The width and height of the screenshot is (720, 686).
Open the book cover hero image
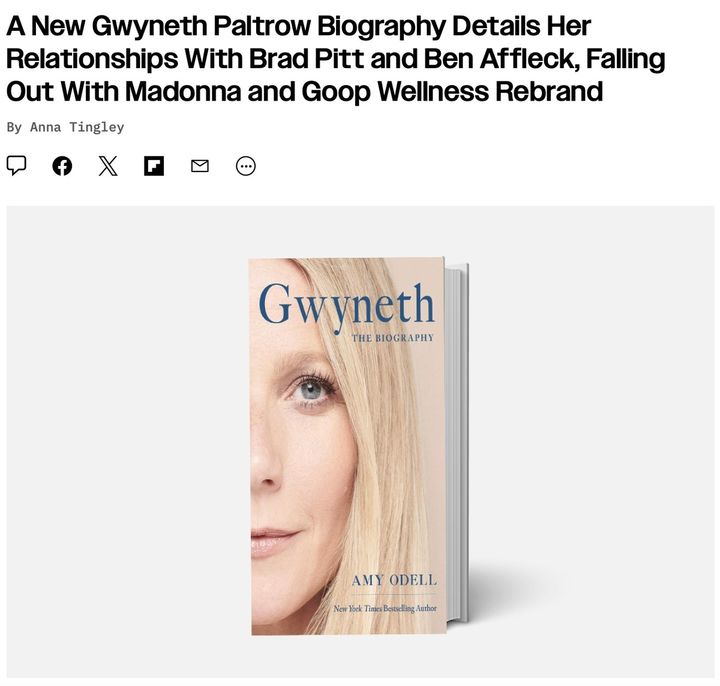[x=360, y=441]
